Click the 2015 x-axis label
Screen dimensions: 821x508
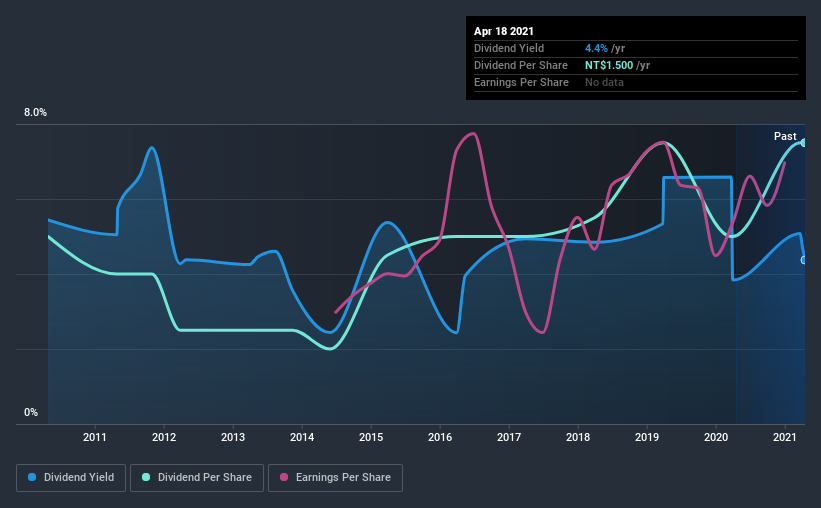coord(371,437)
